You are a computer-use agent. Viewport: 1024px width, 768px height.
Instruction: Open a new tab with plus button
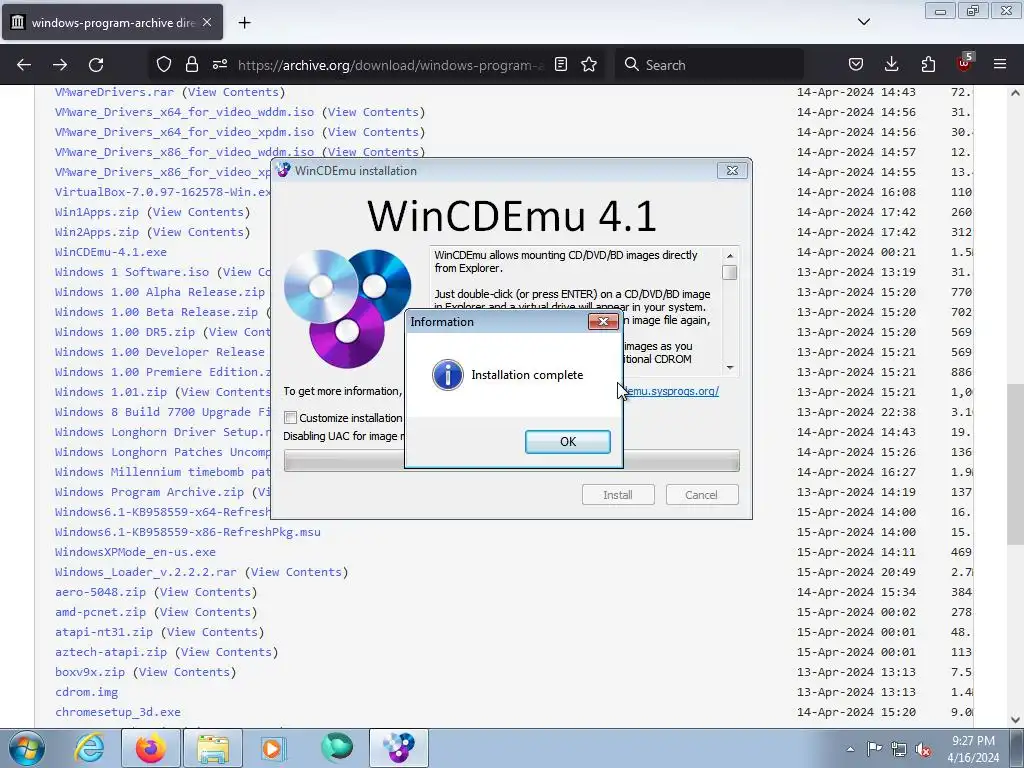pyautogui.click(x=244, y=23)
